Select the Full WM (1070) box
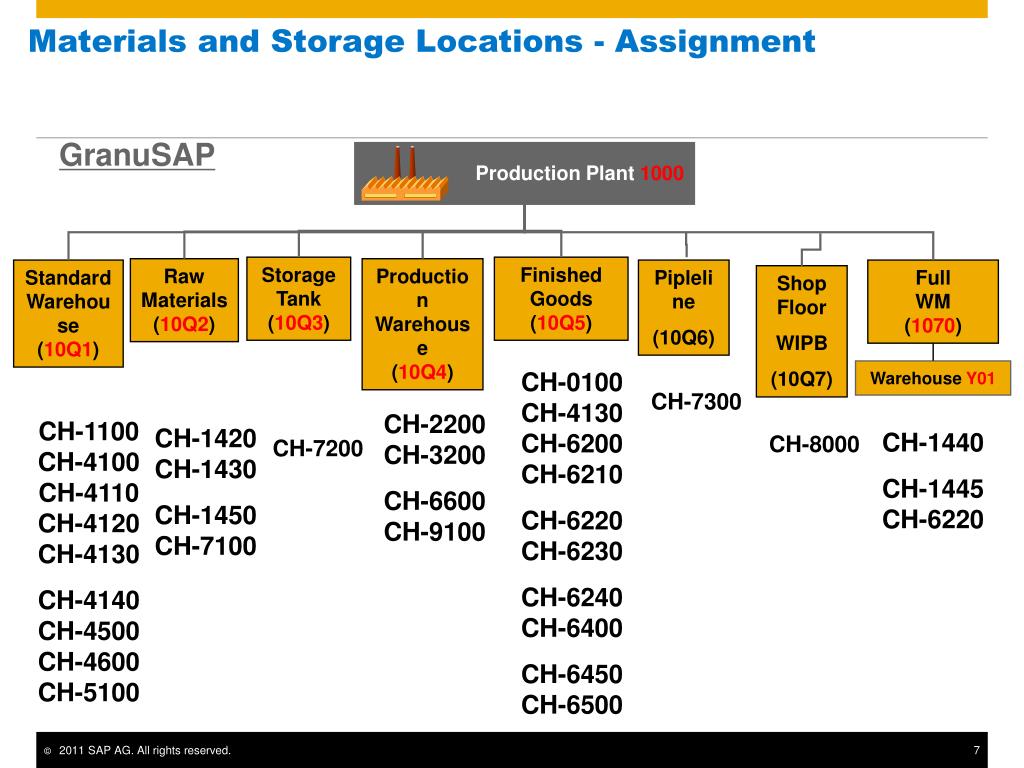The width and height of the screenshot is (1024, 768). (x=933, y=302)
